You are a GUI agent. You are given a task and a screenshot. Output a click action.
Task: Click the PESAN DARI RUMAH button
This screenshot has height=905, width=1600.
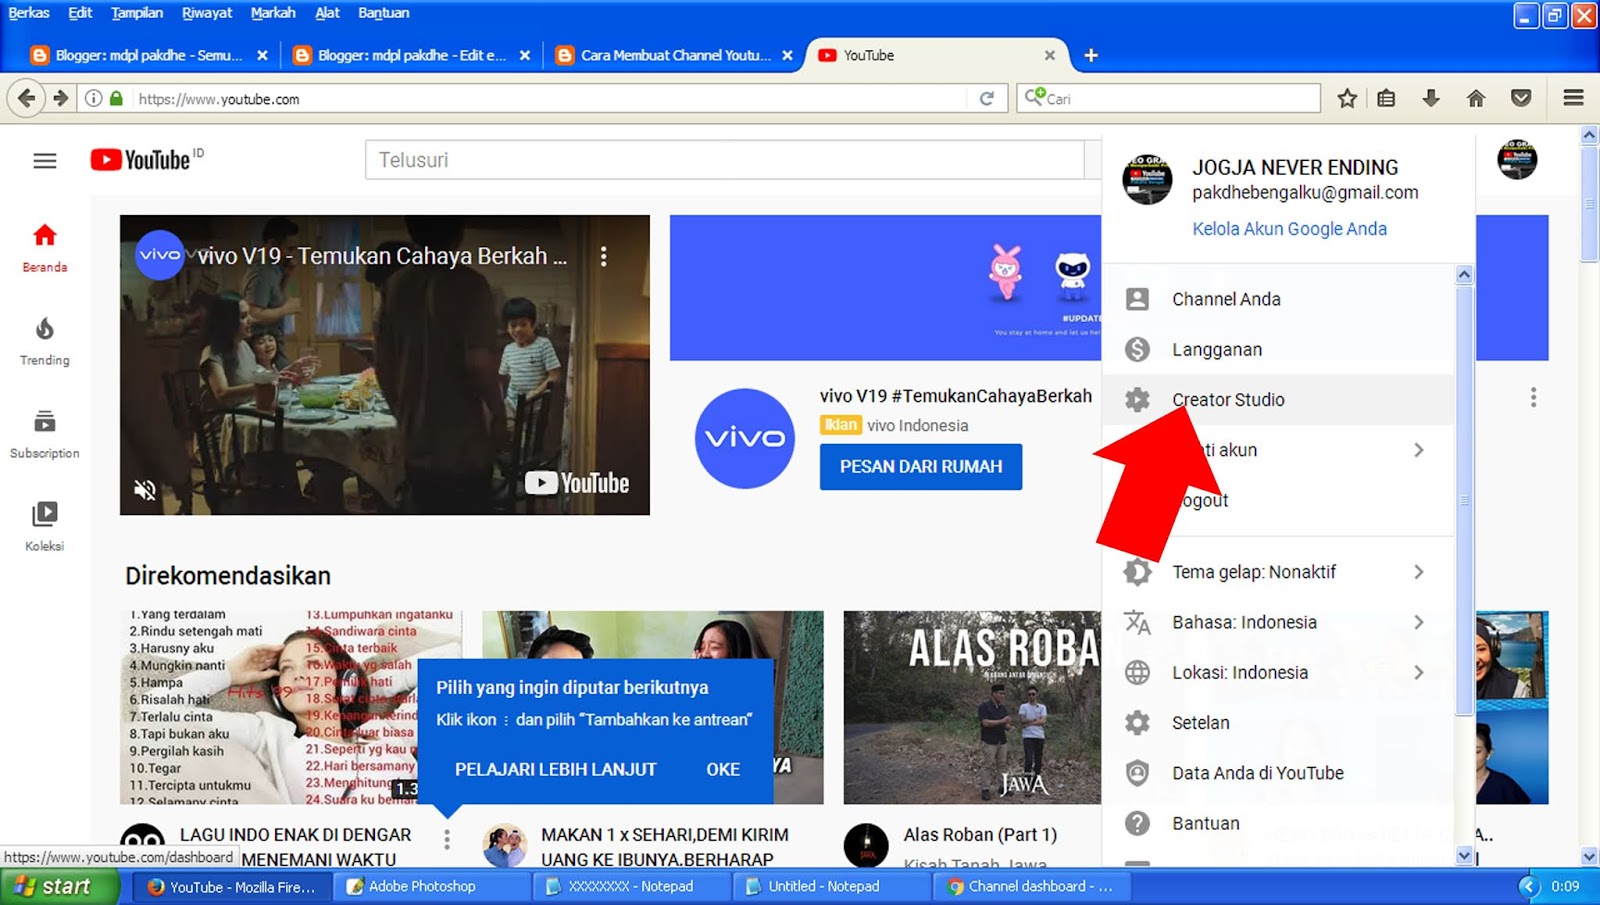point(921,467)
